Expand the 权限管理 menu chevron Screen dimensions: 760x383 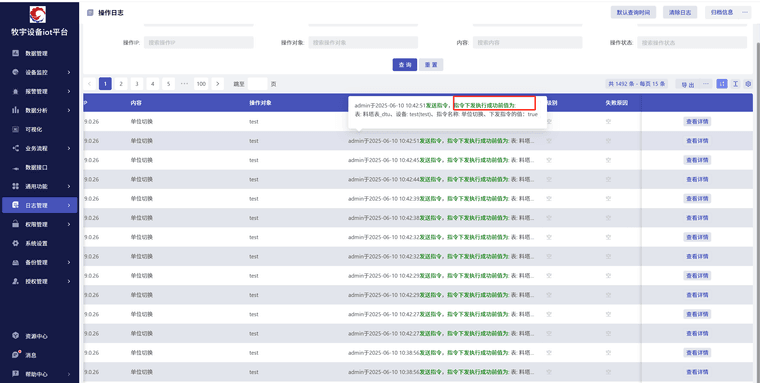point(69,224)
